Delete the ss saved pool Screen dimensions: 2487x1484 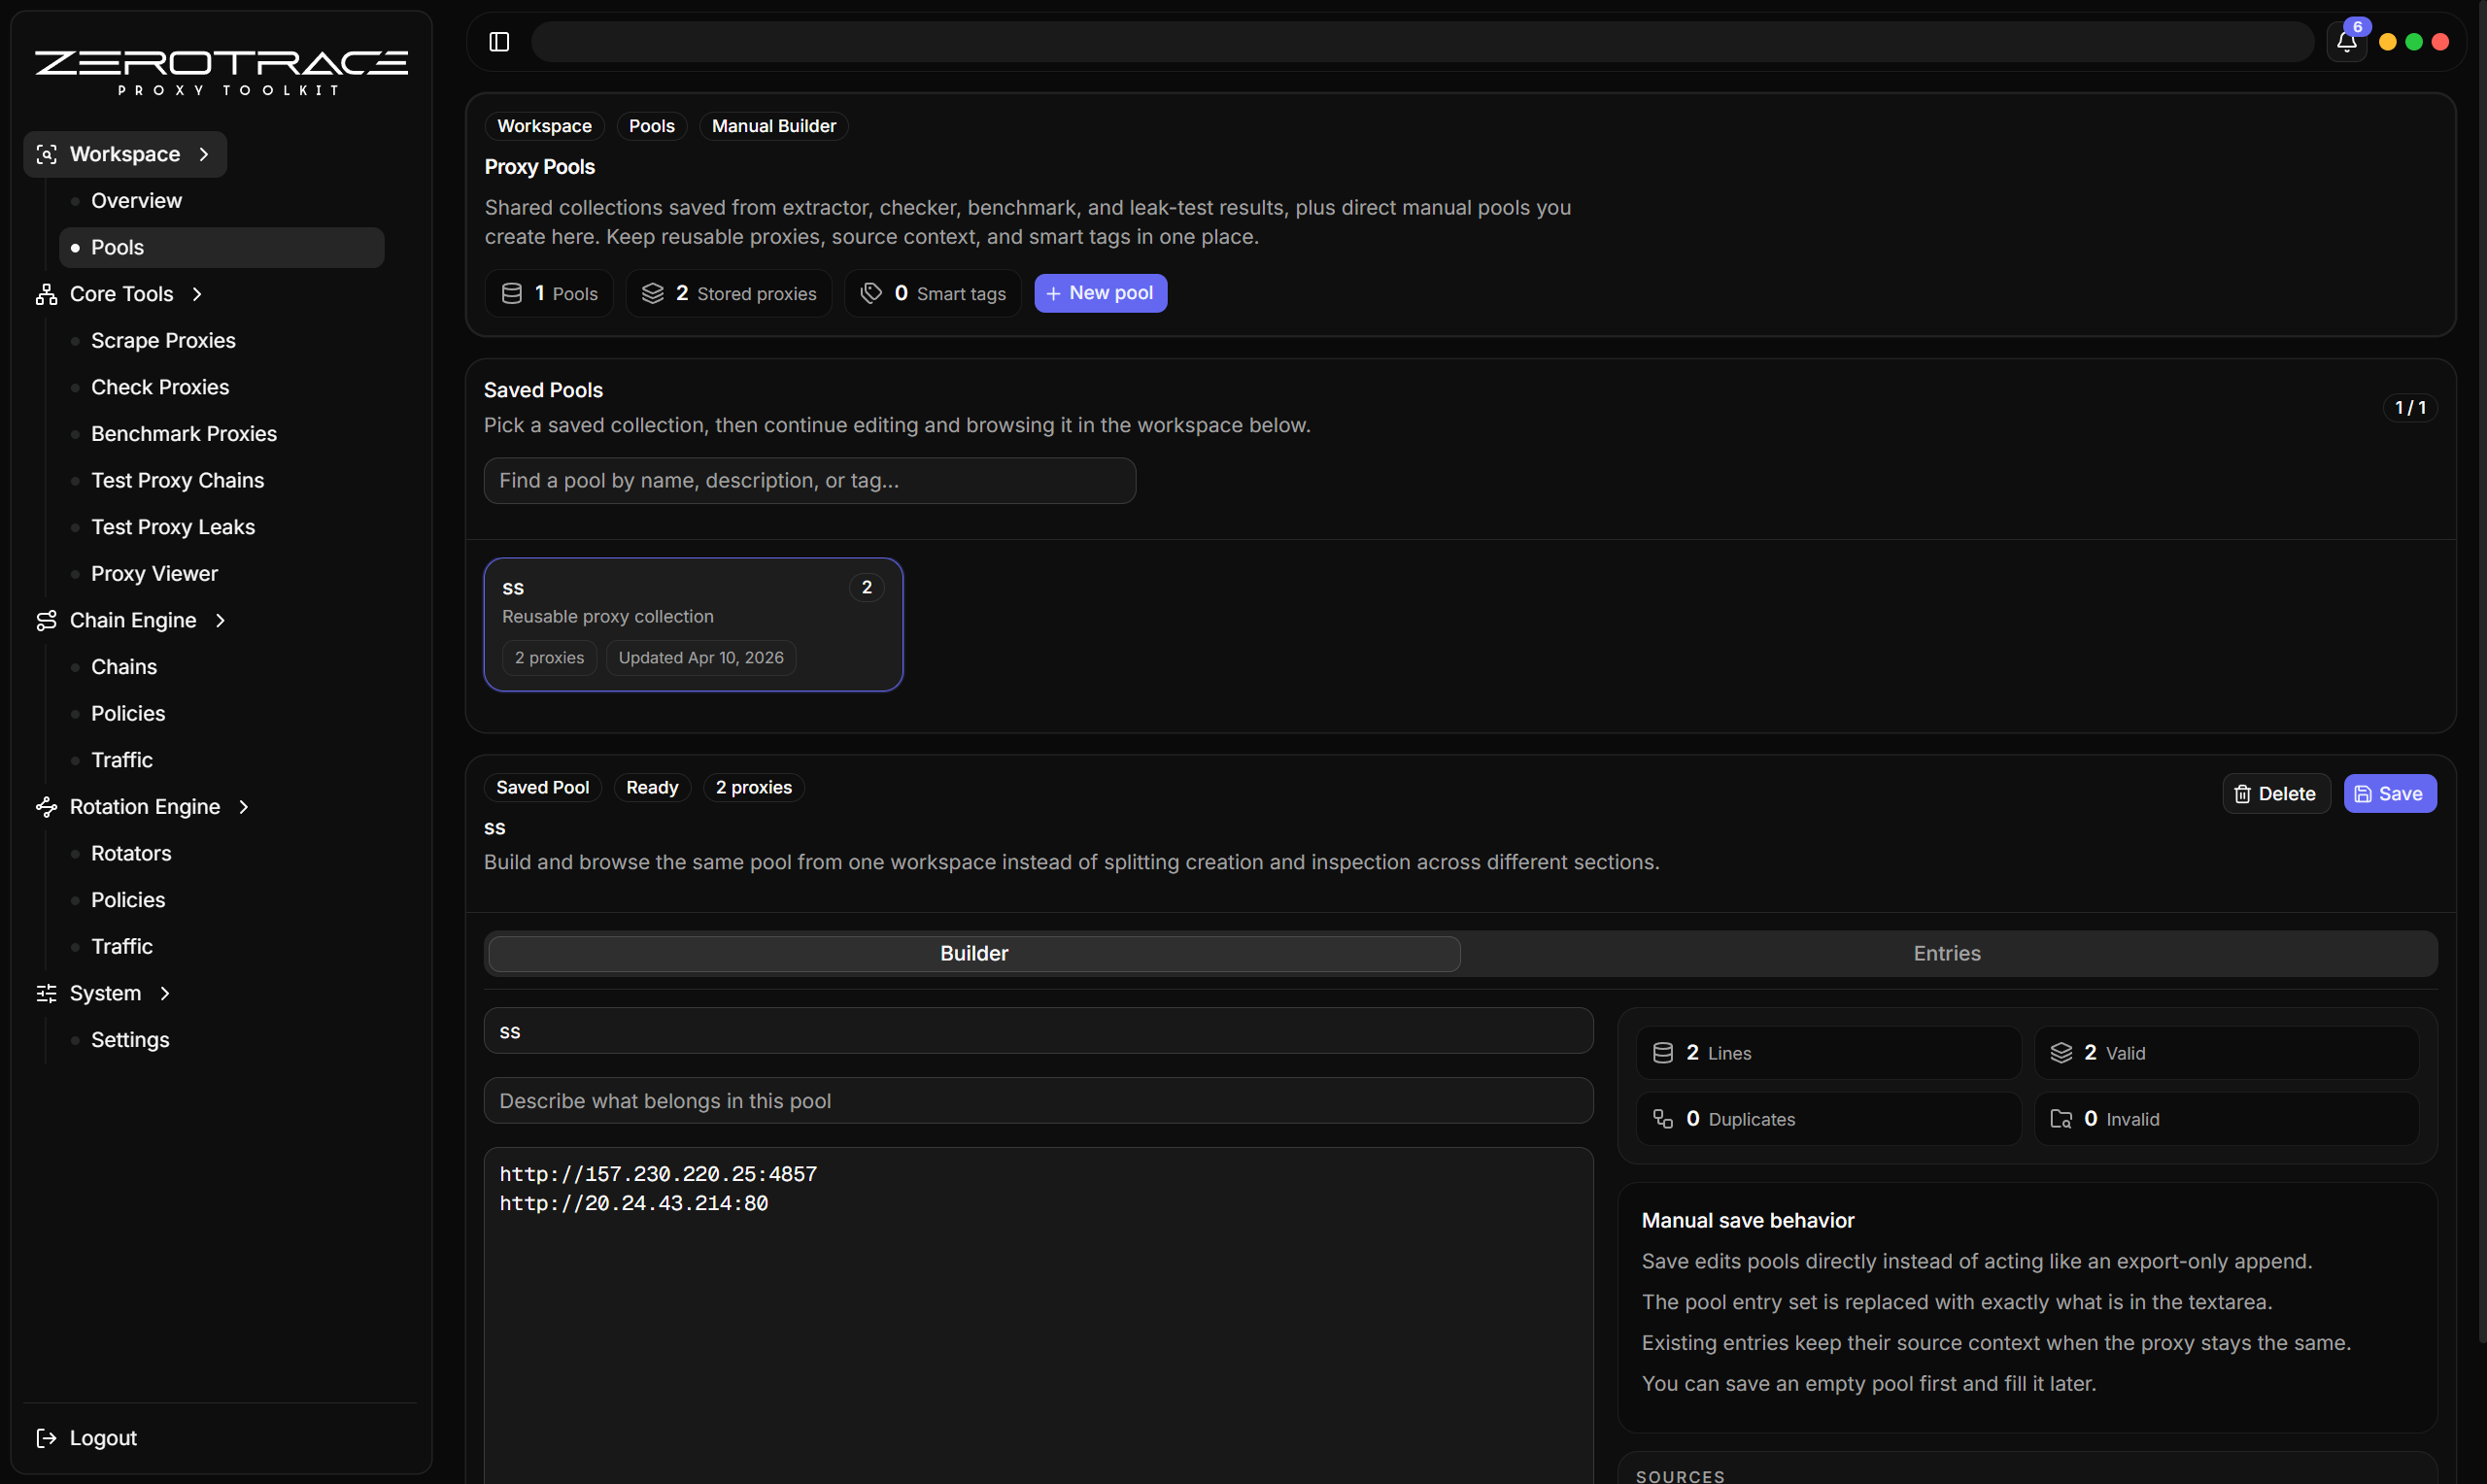[2275, 794]
